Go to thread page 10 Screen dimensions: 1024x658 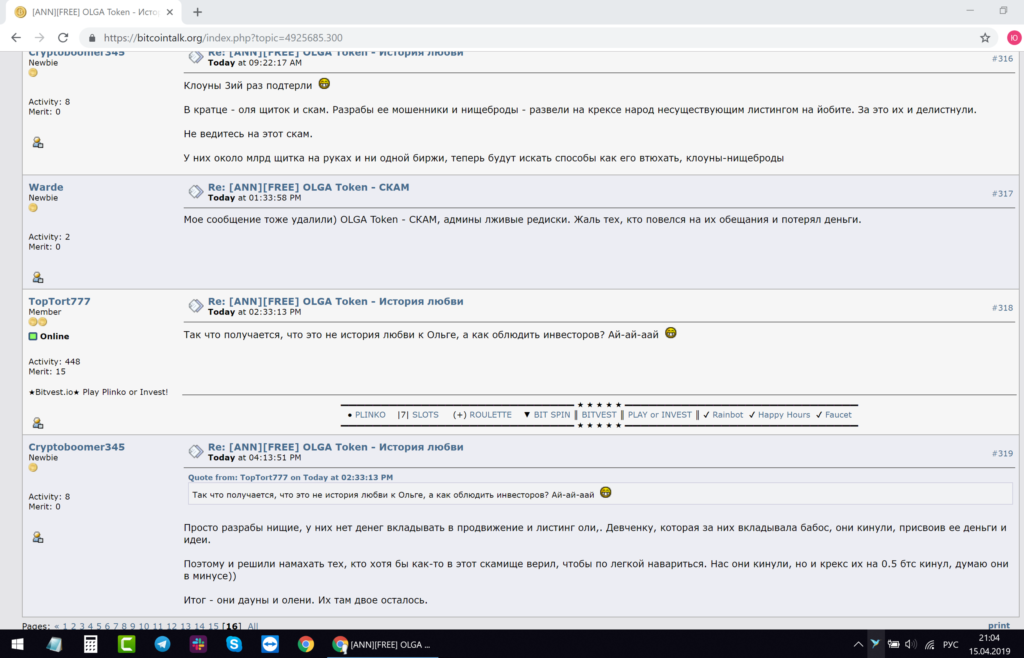[x=144, y=626]
